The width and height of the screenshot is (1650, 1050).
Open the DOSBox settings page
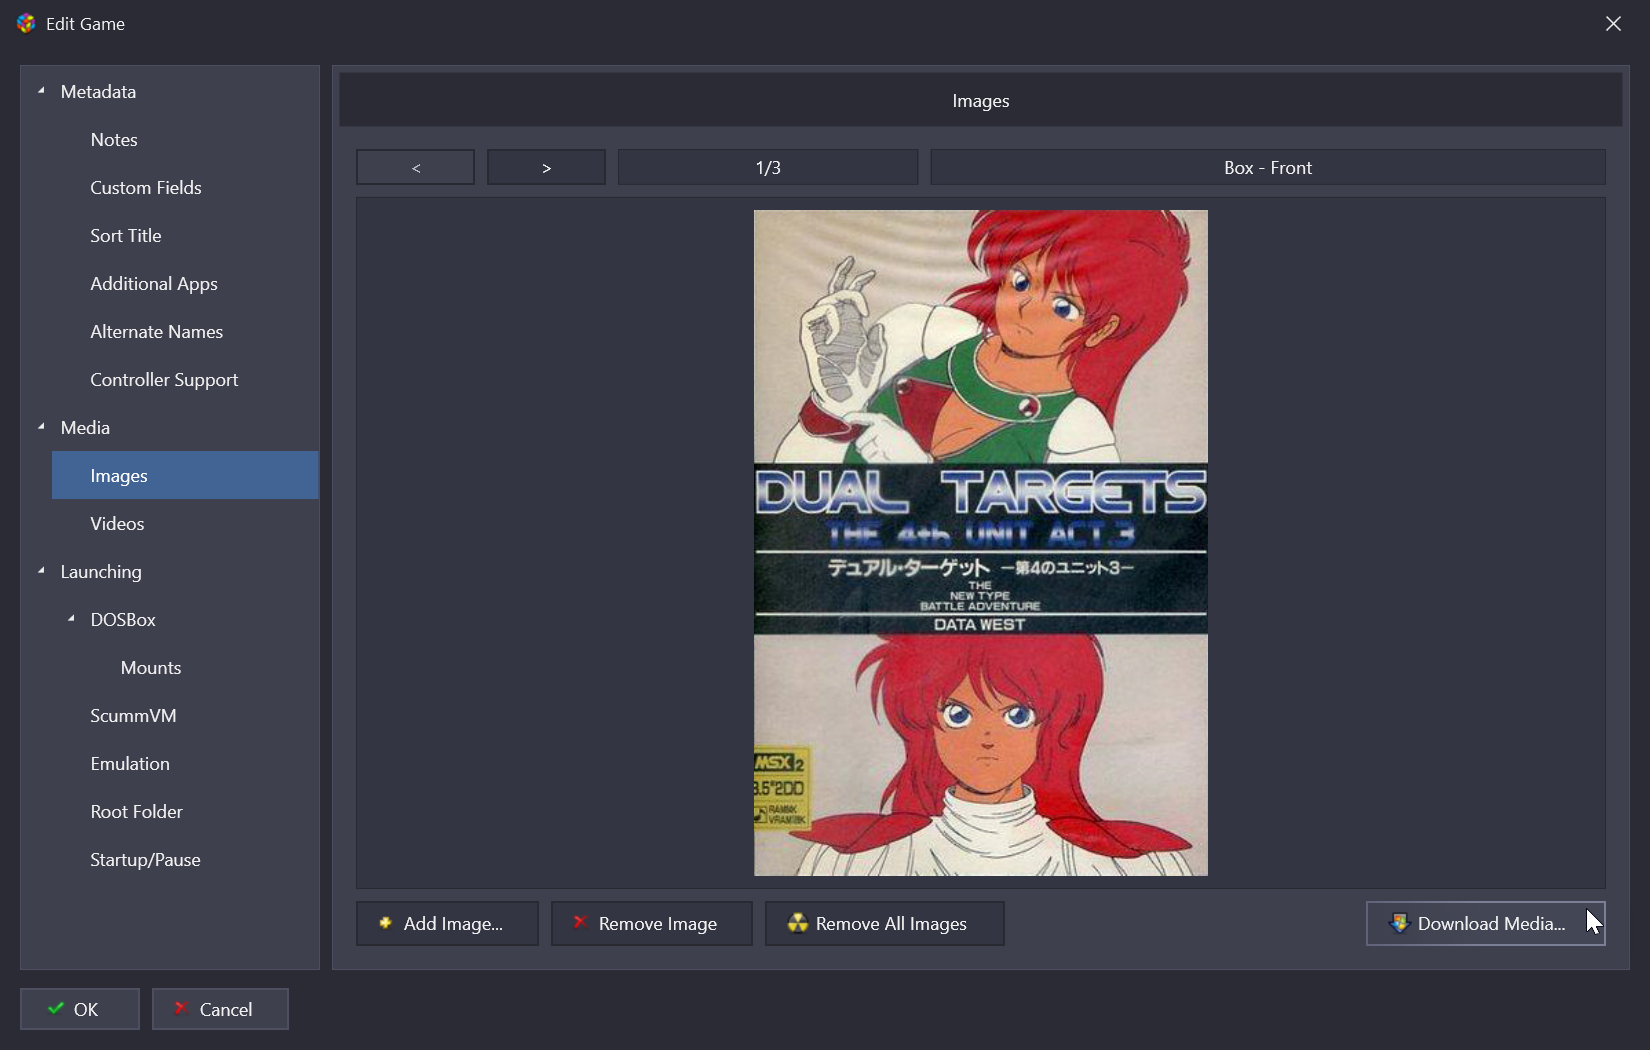(123, 620)
